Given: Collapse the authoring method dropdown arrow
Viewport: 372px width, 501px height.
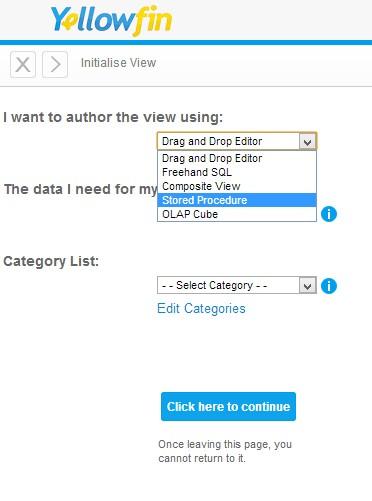Looking at the screenshot, I should point(307,142).
